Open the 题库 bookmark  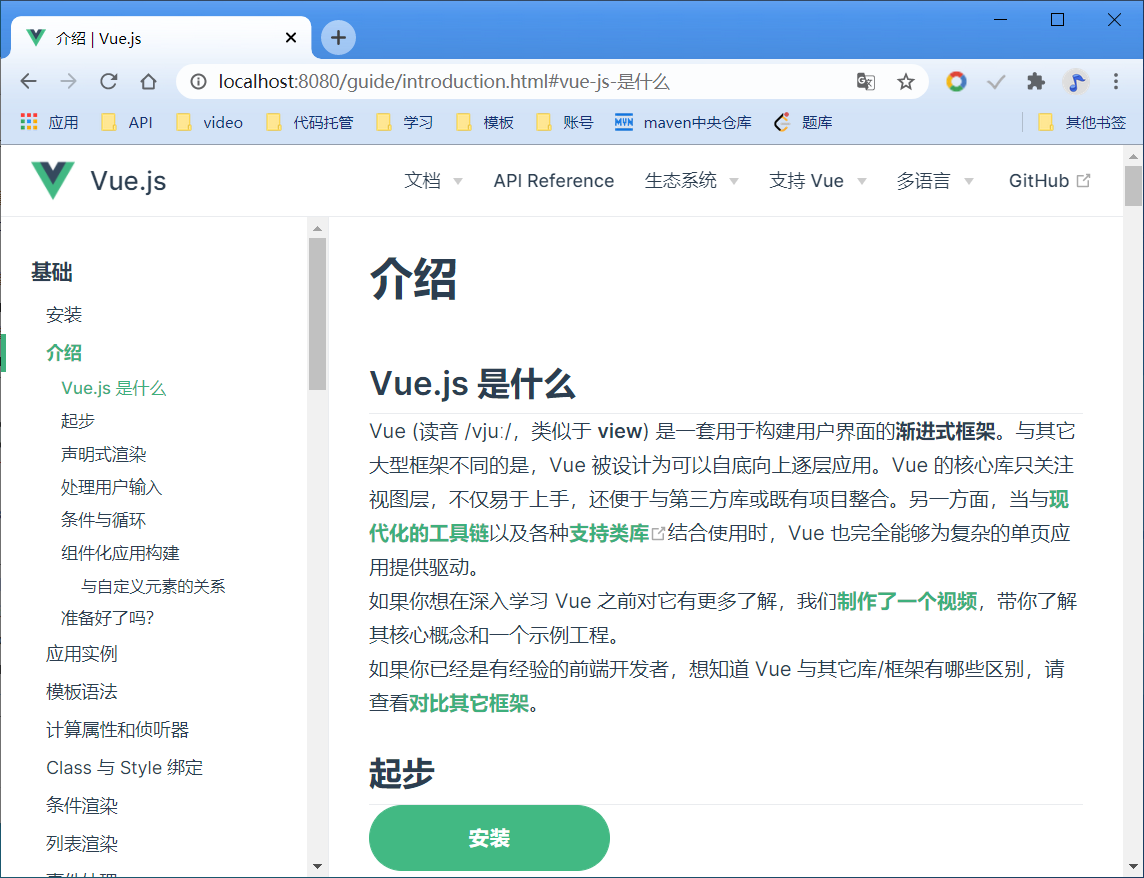(803, 122)
